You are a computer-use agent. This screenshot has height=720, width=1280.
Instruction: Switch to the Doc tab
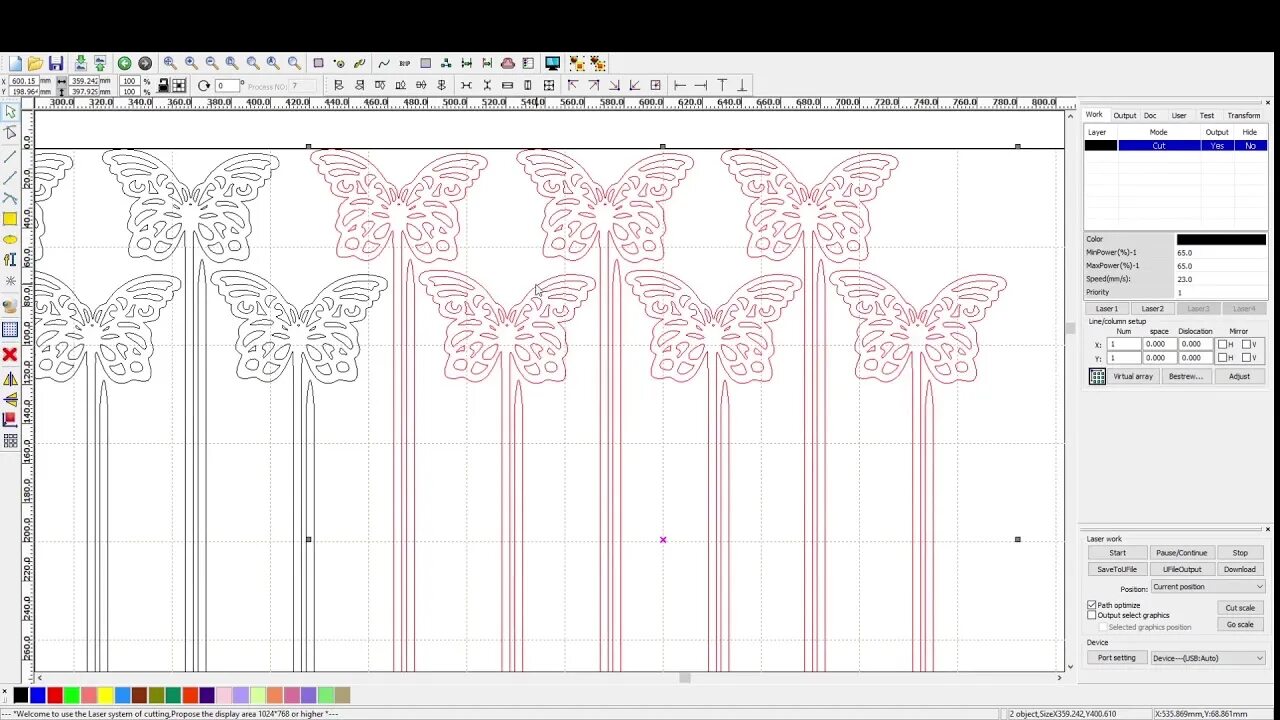1150,115
